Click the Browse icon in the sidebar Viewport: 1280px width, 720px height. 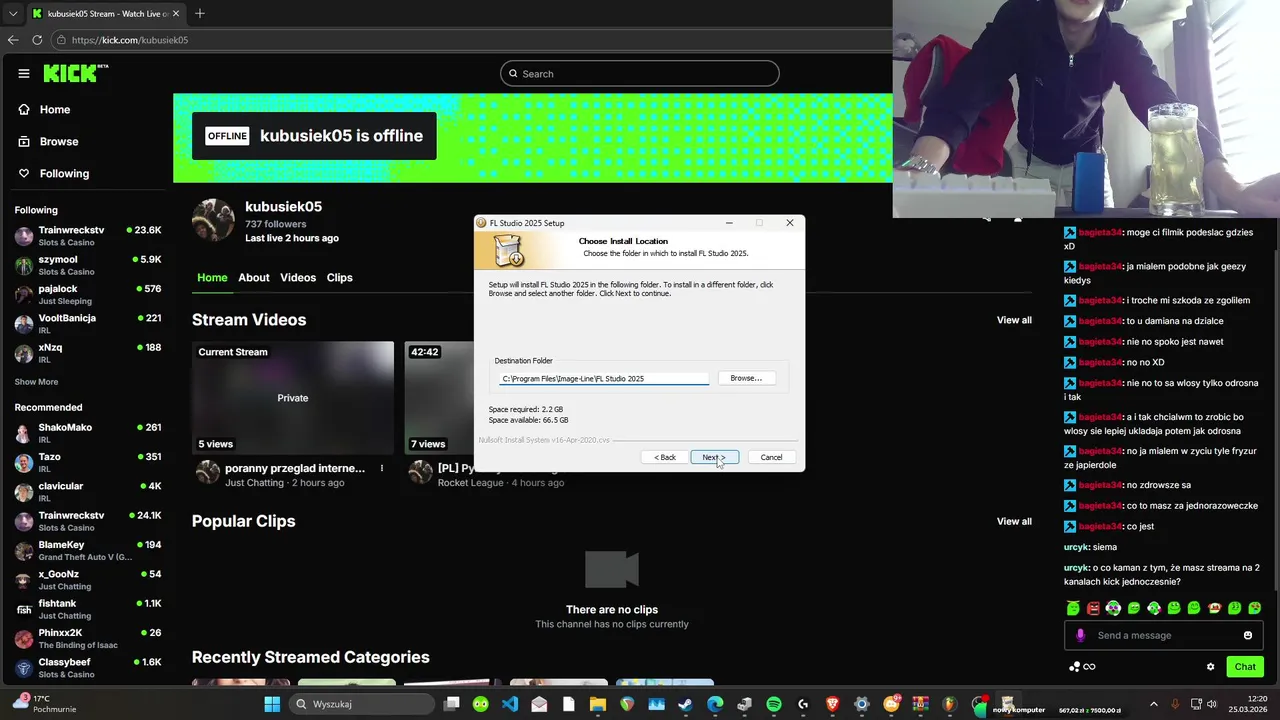[24, 141]
